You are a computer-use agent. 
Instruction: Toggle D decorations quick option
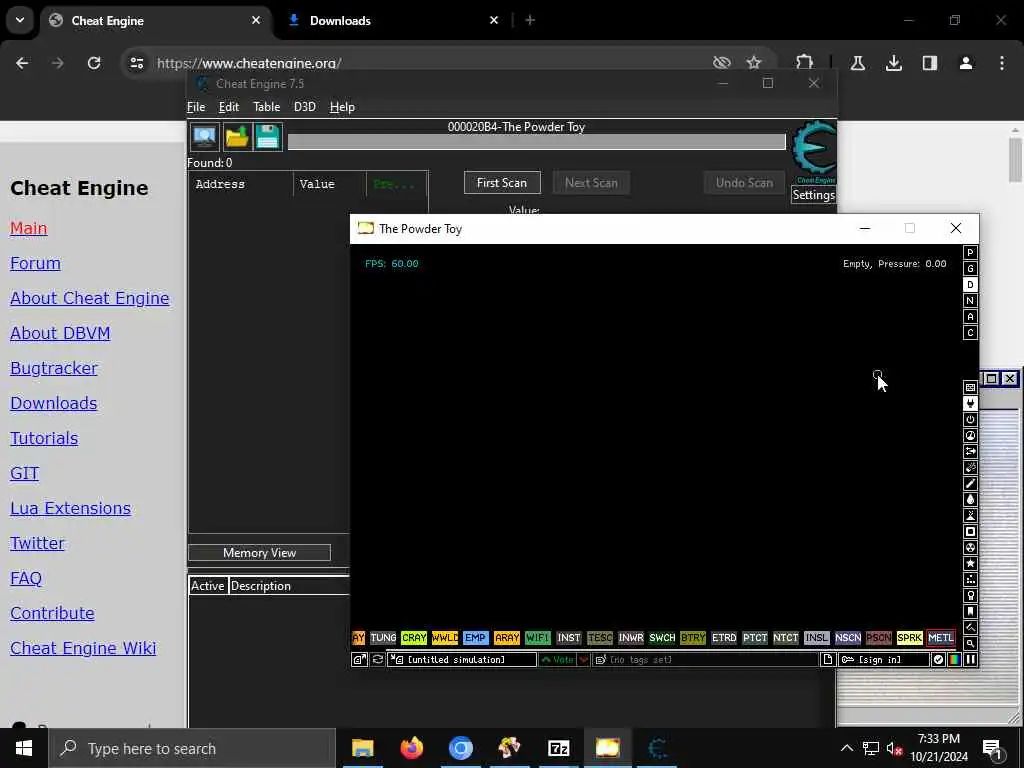pyautogui.click(x=970, y=285)
